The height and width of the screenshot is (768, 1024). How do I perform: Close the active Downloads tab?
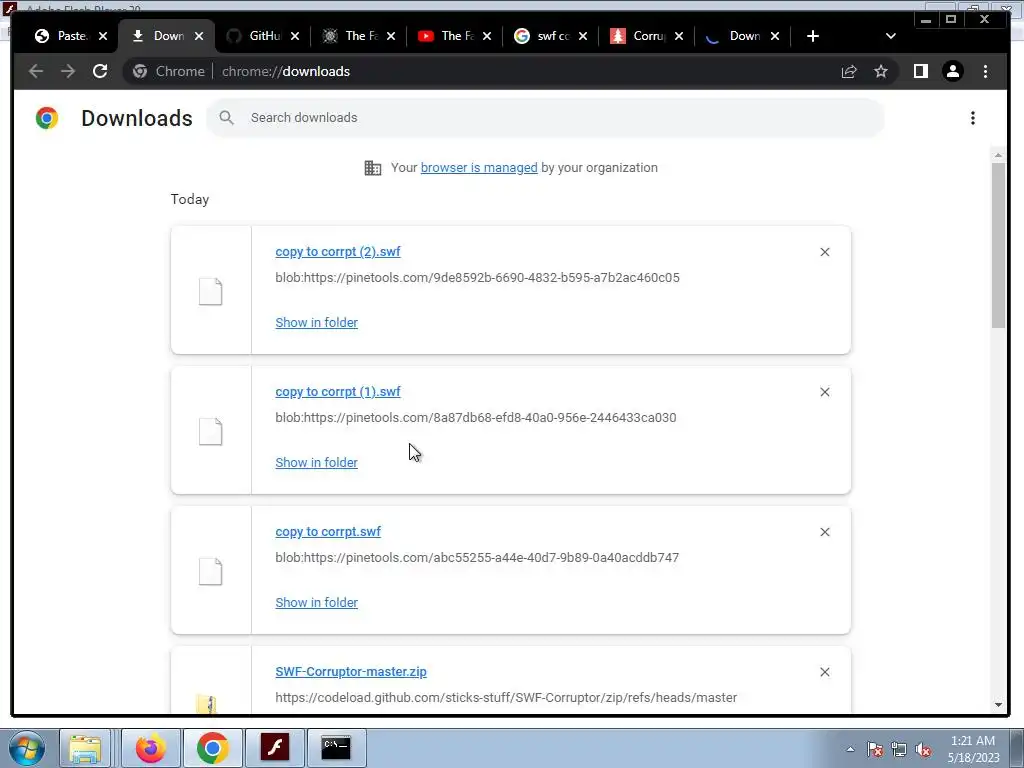coord(199,36)
